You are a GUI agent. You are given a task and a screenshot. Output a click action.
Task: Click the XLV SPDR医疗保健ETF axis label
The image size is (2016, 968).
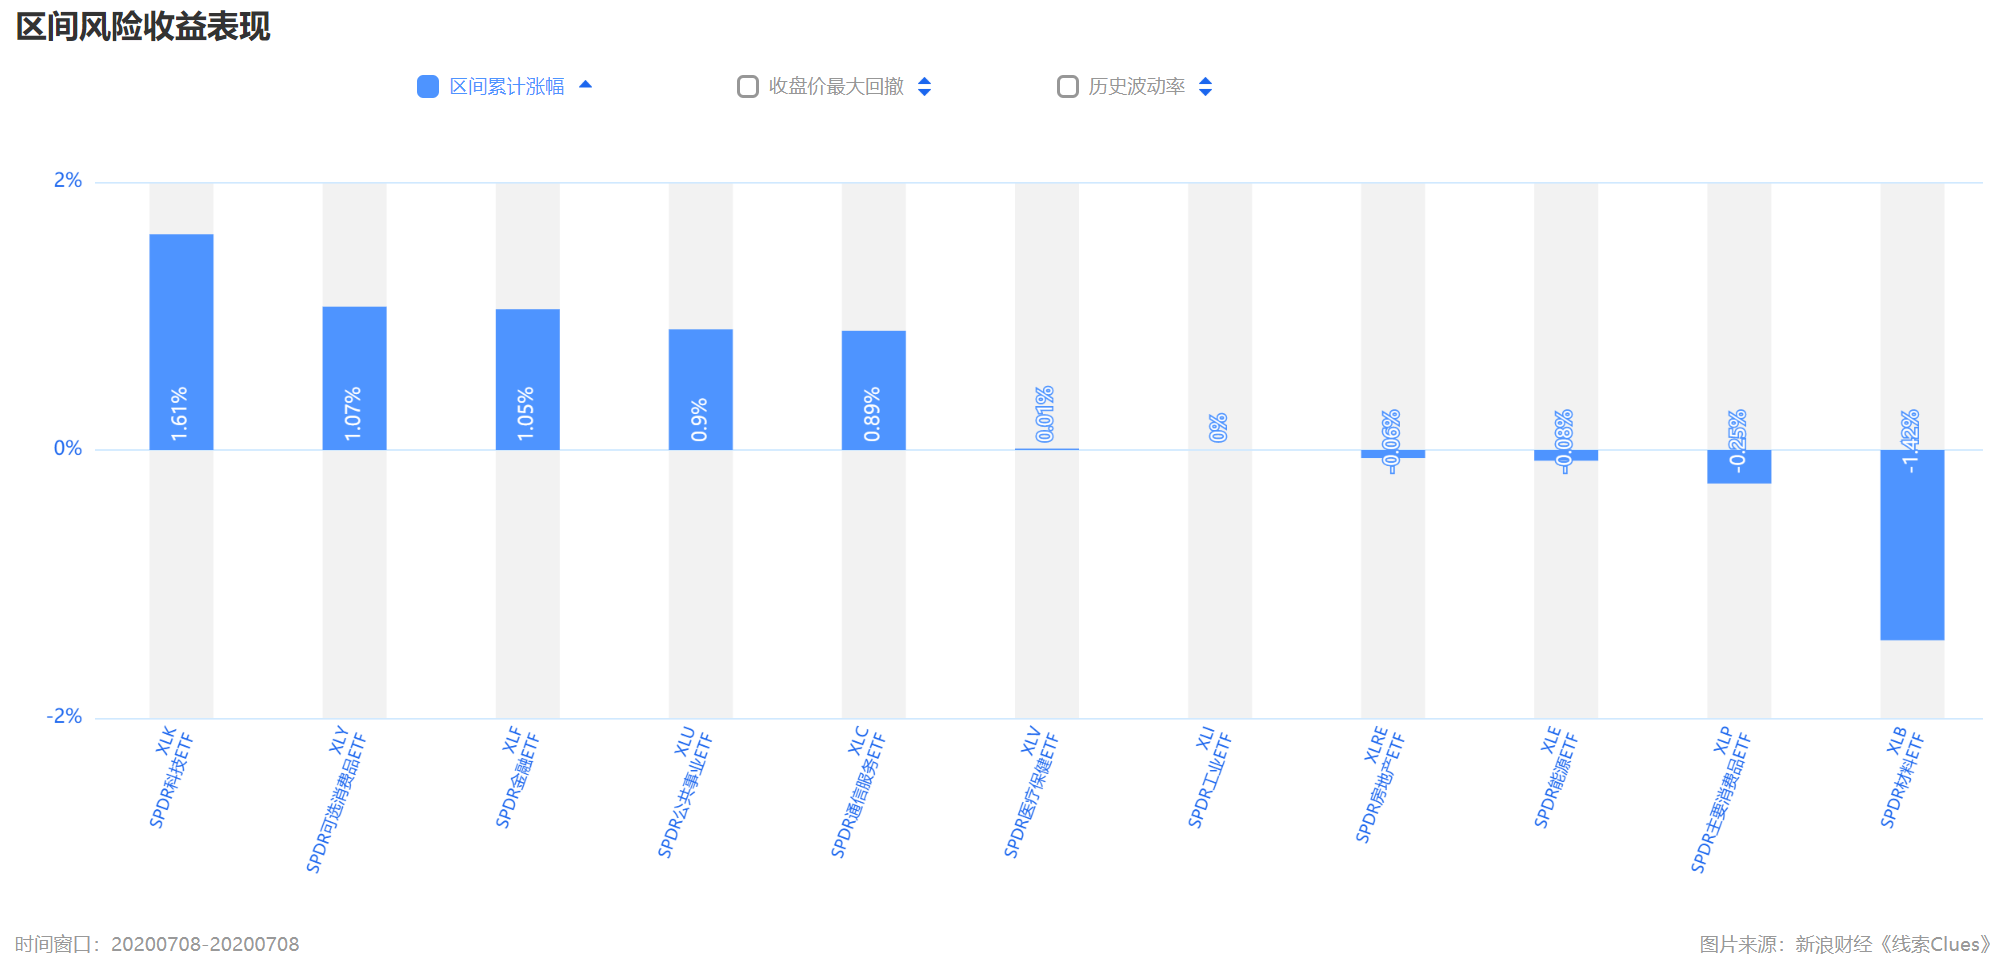[x=1031, y=792]
